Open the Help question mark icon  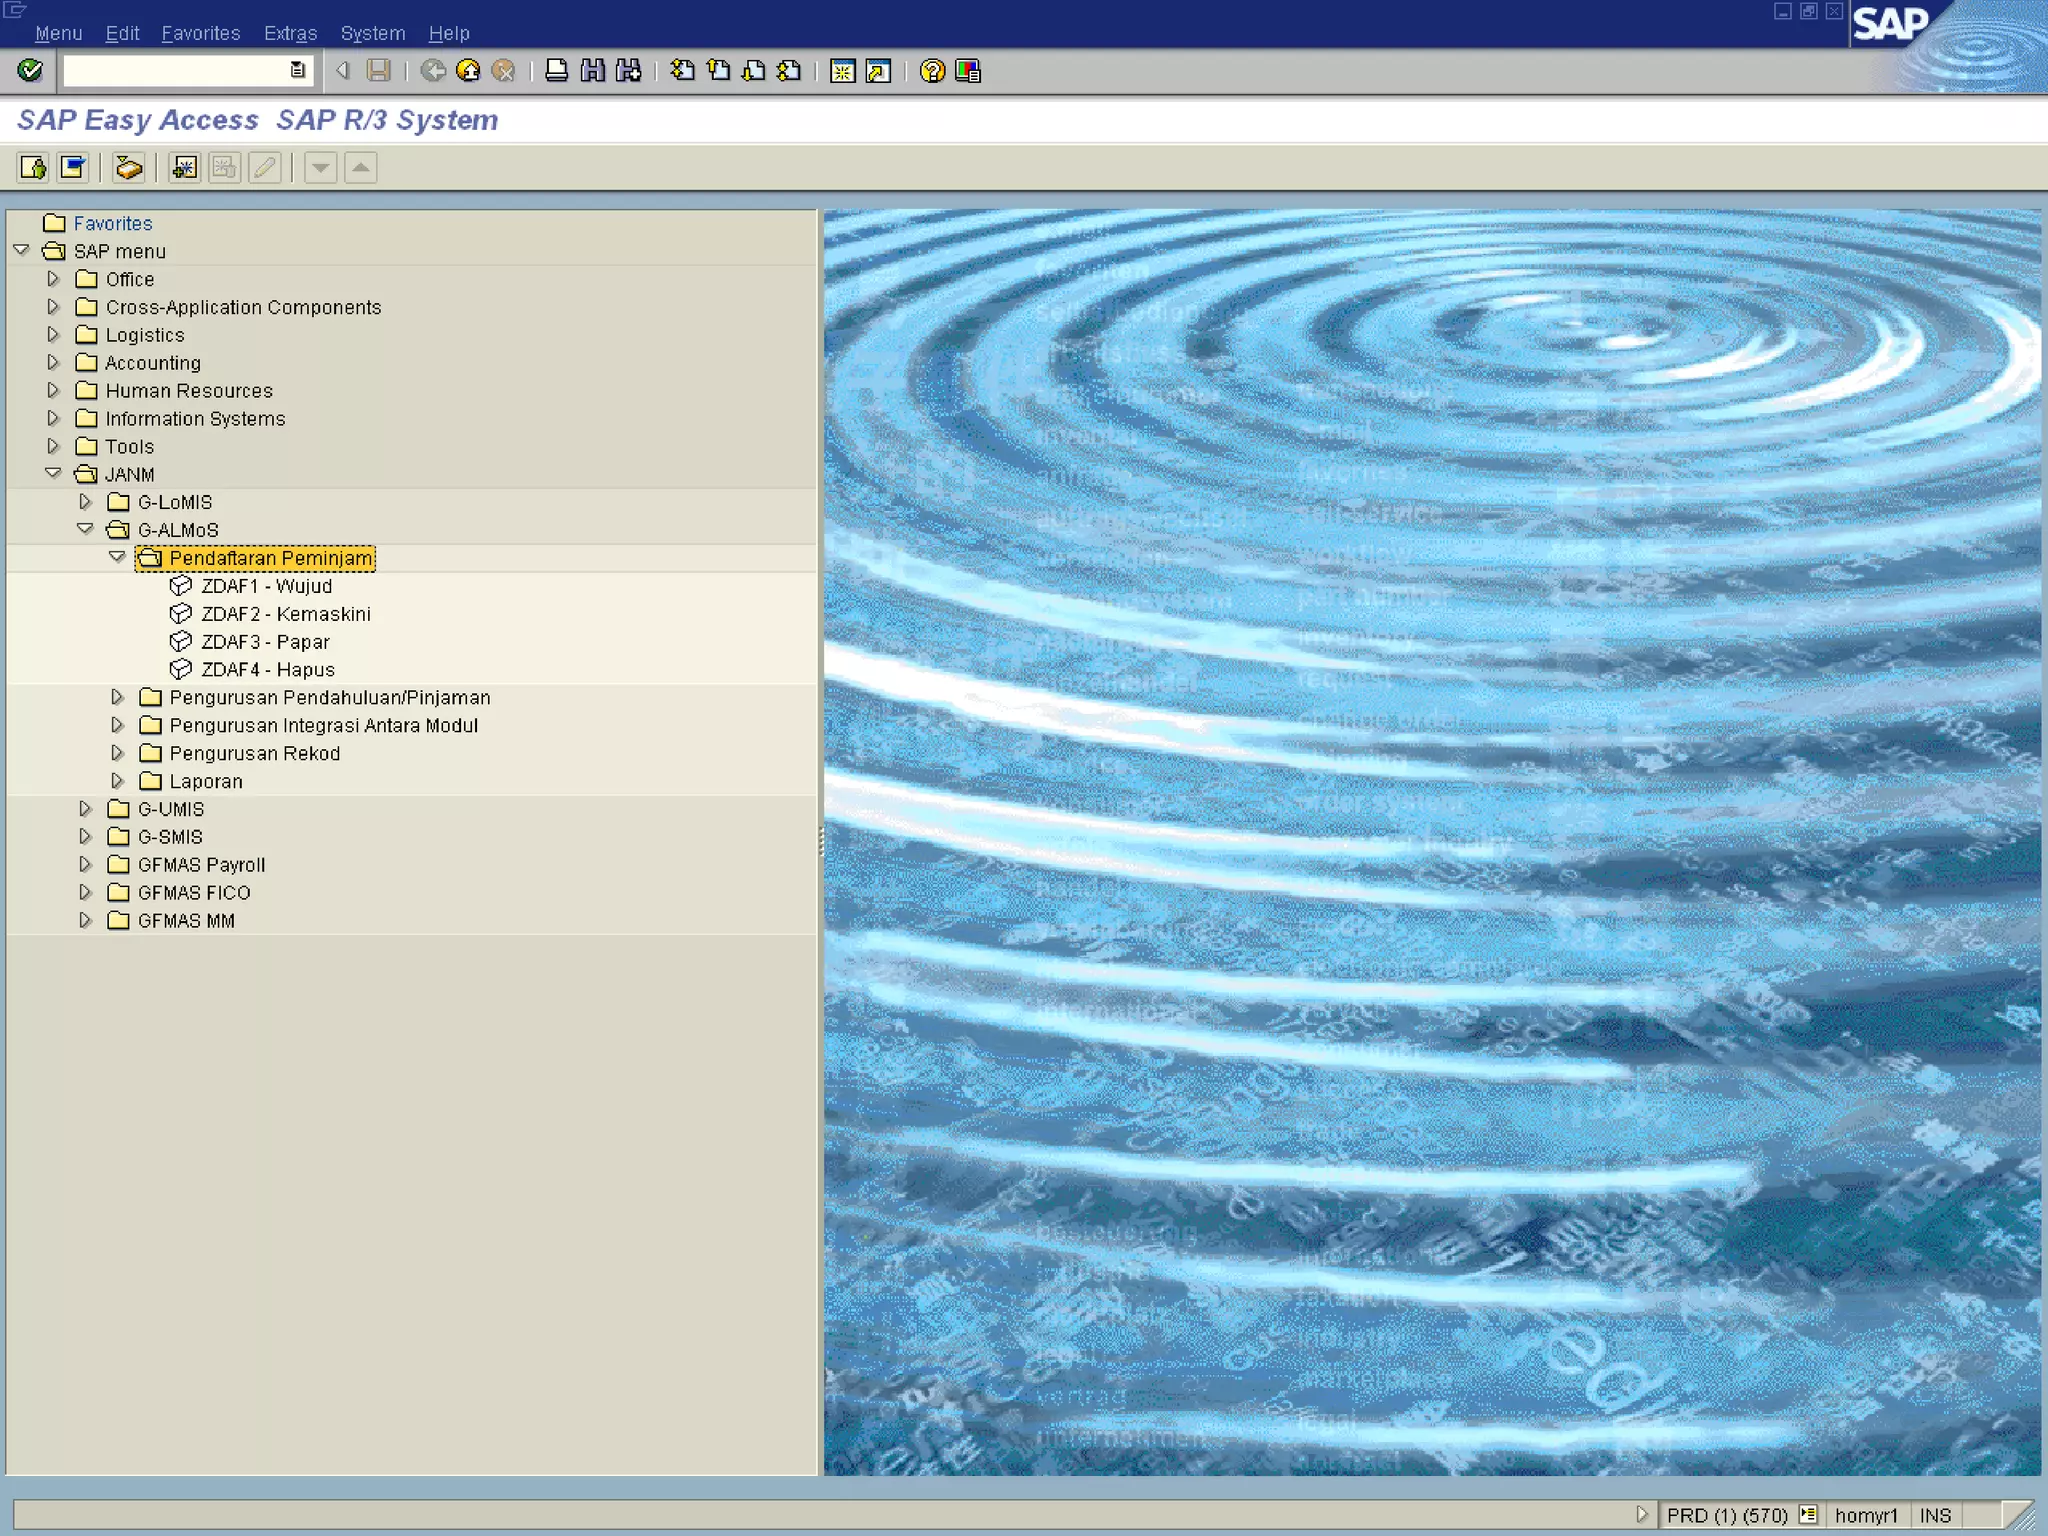click(x=932, y=71)
